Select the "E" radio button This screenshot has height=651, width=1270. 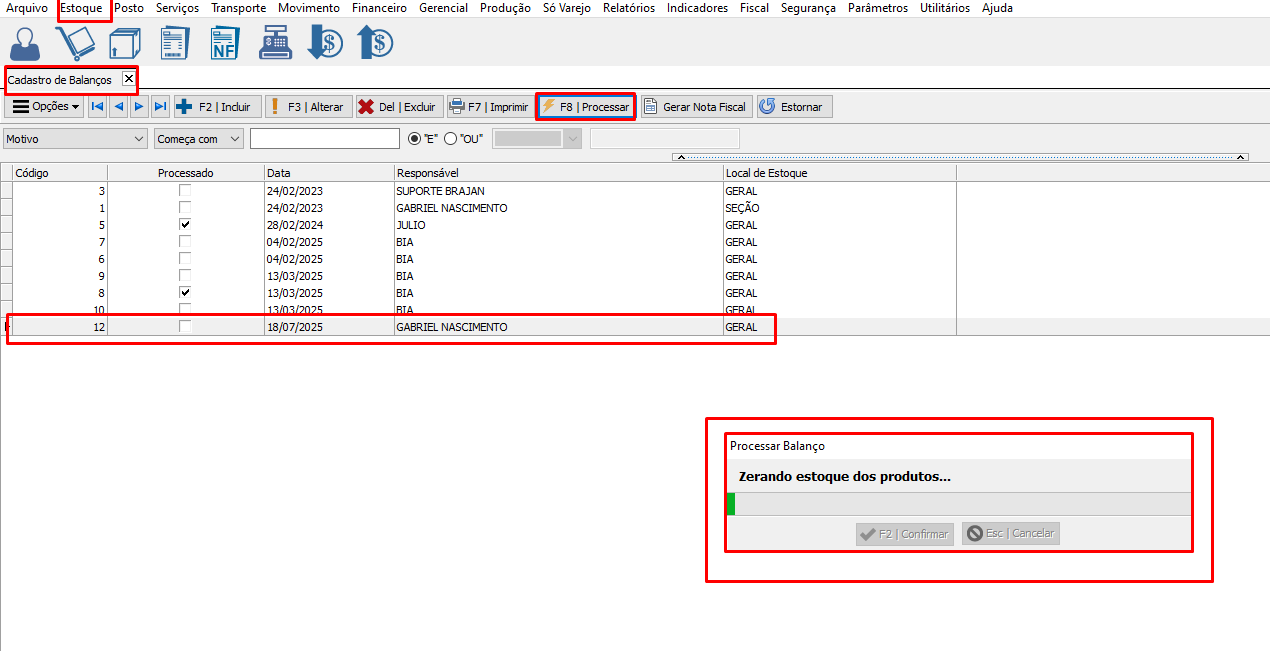tap(415, 139)
